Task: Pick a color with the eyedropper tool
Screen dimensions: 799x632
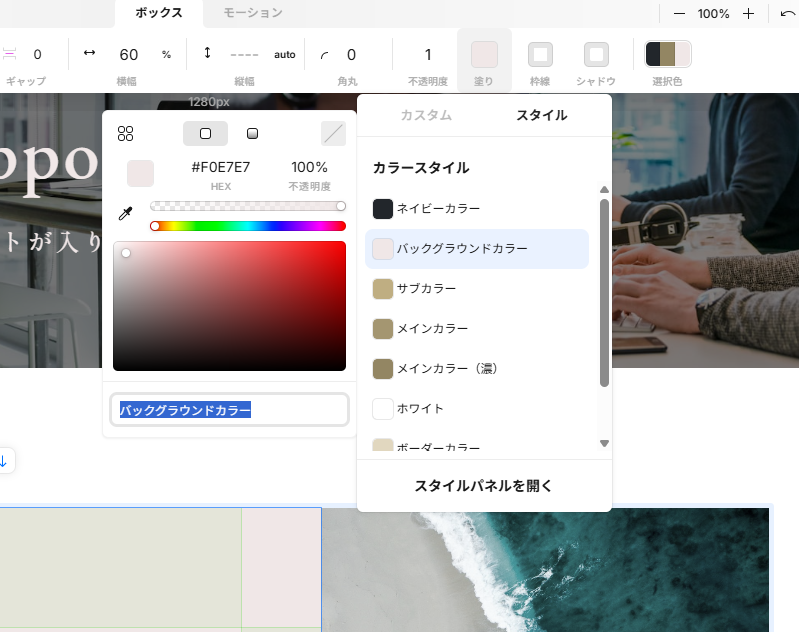Action: (125, 214)
